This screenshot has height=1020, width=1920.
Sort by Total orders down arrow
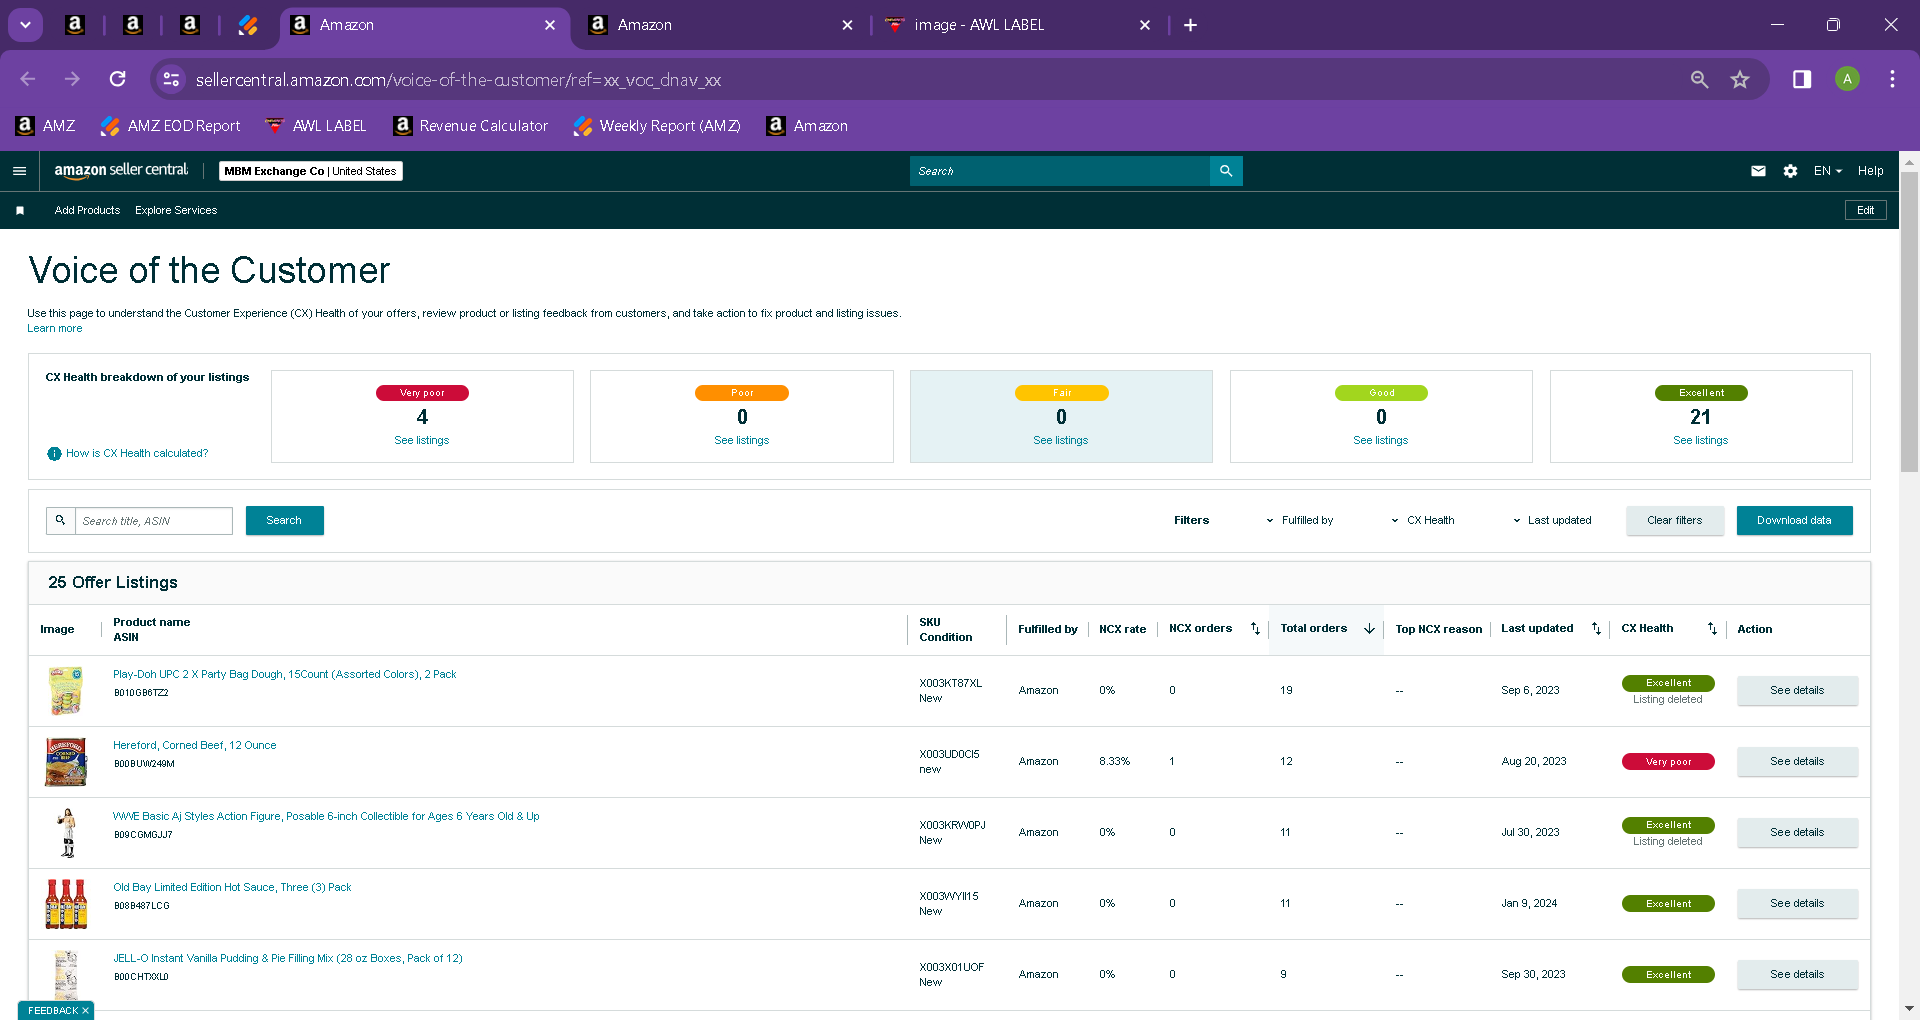pyautogui.click(x=1369, y=629)
